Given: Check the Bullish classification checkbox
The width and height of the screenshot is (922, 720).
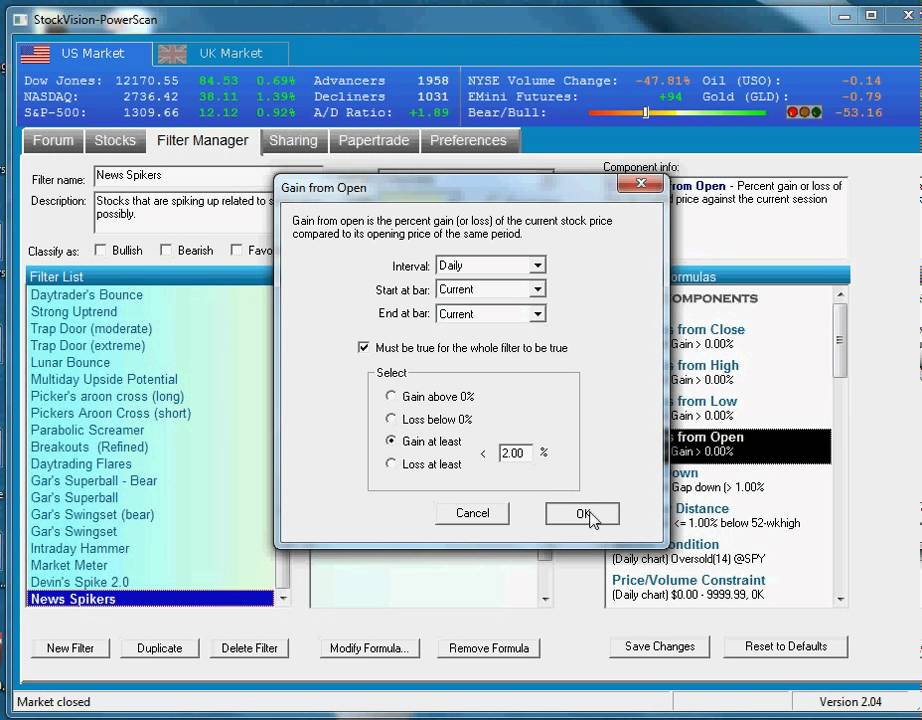Looking at the screenshot, I should click(101, 251).
